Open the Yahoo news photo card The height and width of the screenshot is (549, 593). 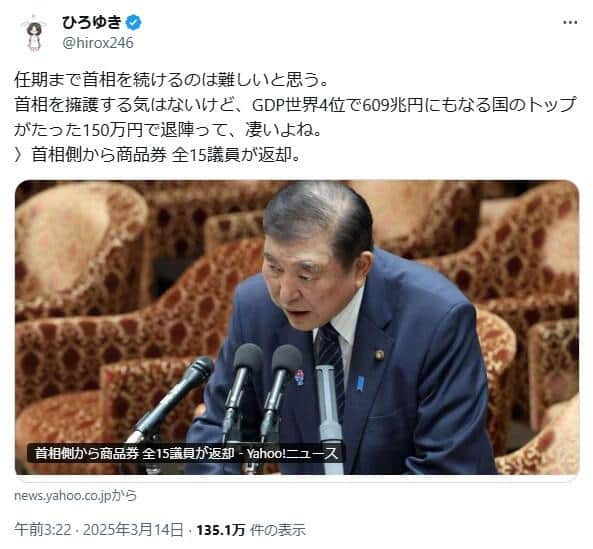click(x=297, y=327)
